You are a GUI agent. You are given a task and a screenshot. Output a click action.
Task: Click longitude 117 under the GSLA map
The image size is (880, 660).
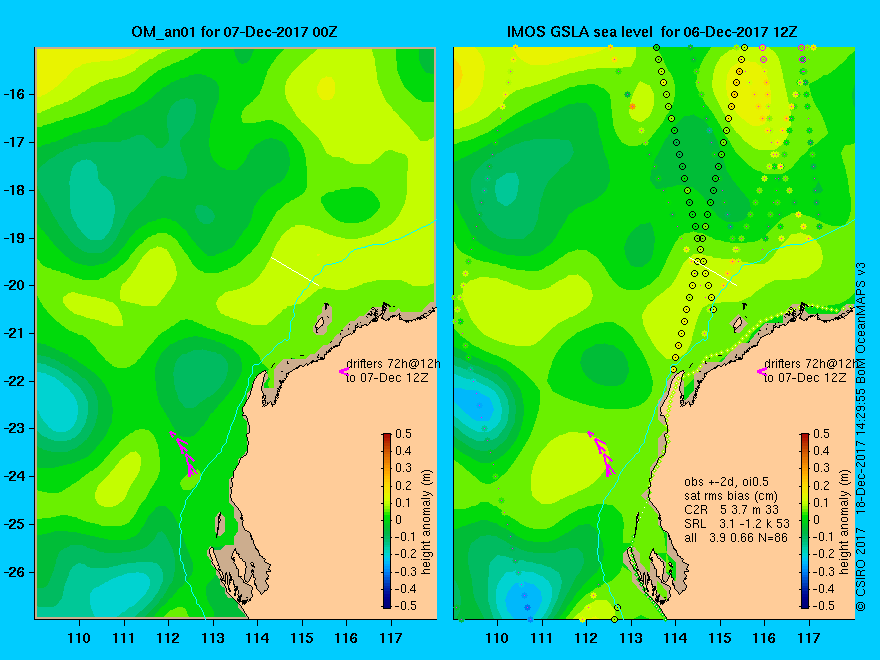coord(809,638)
